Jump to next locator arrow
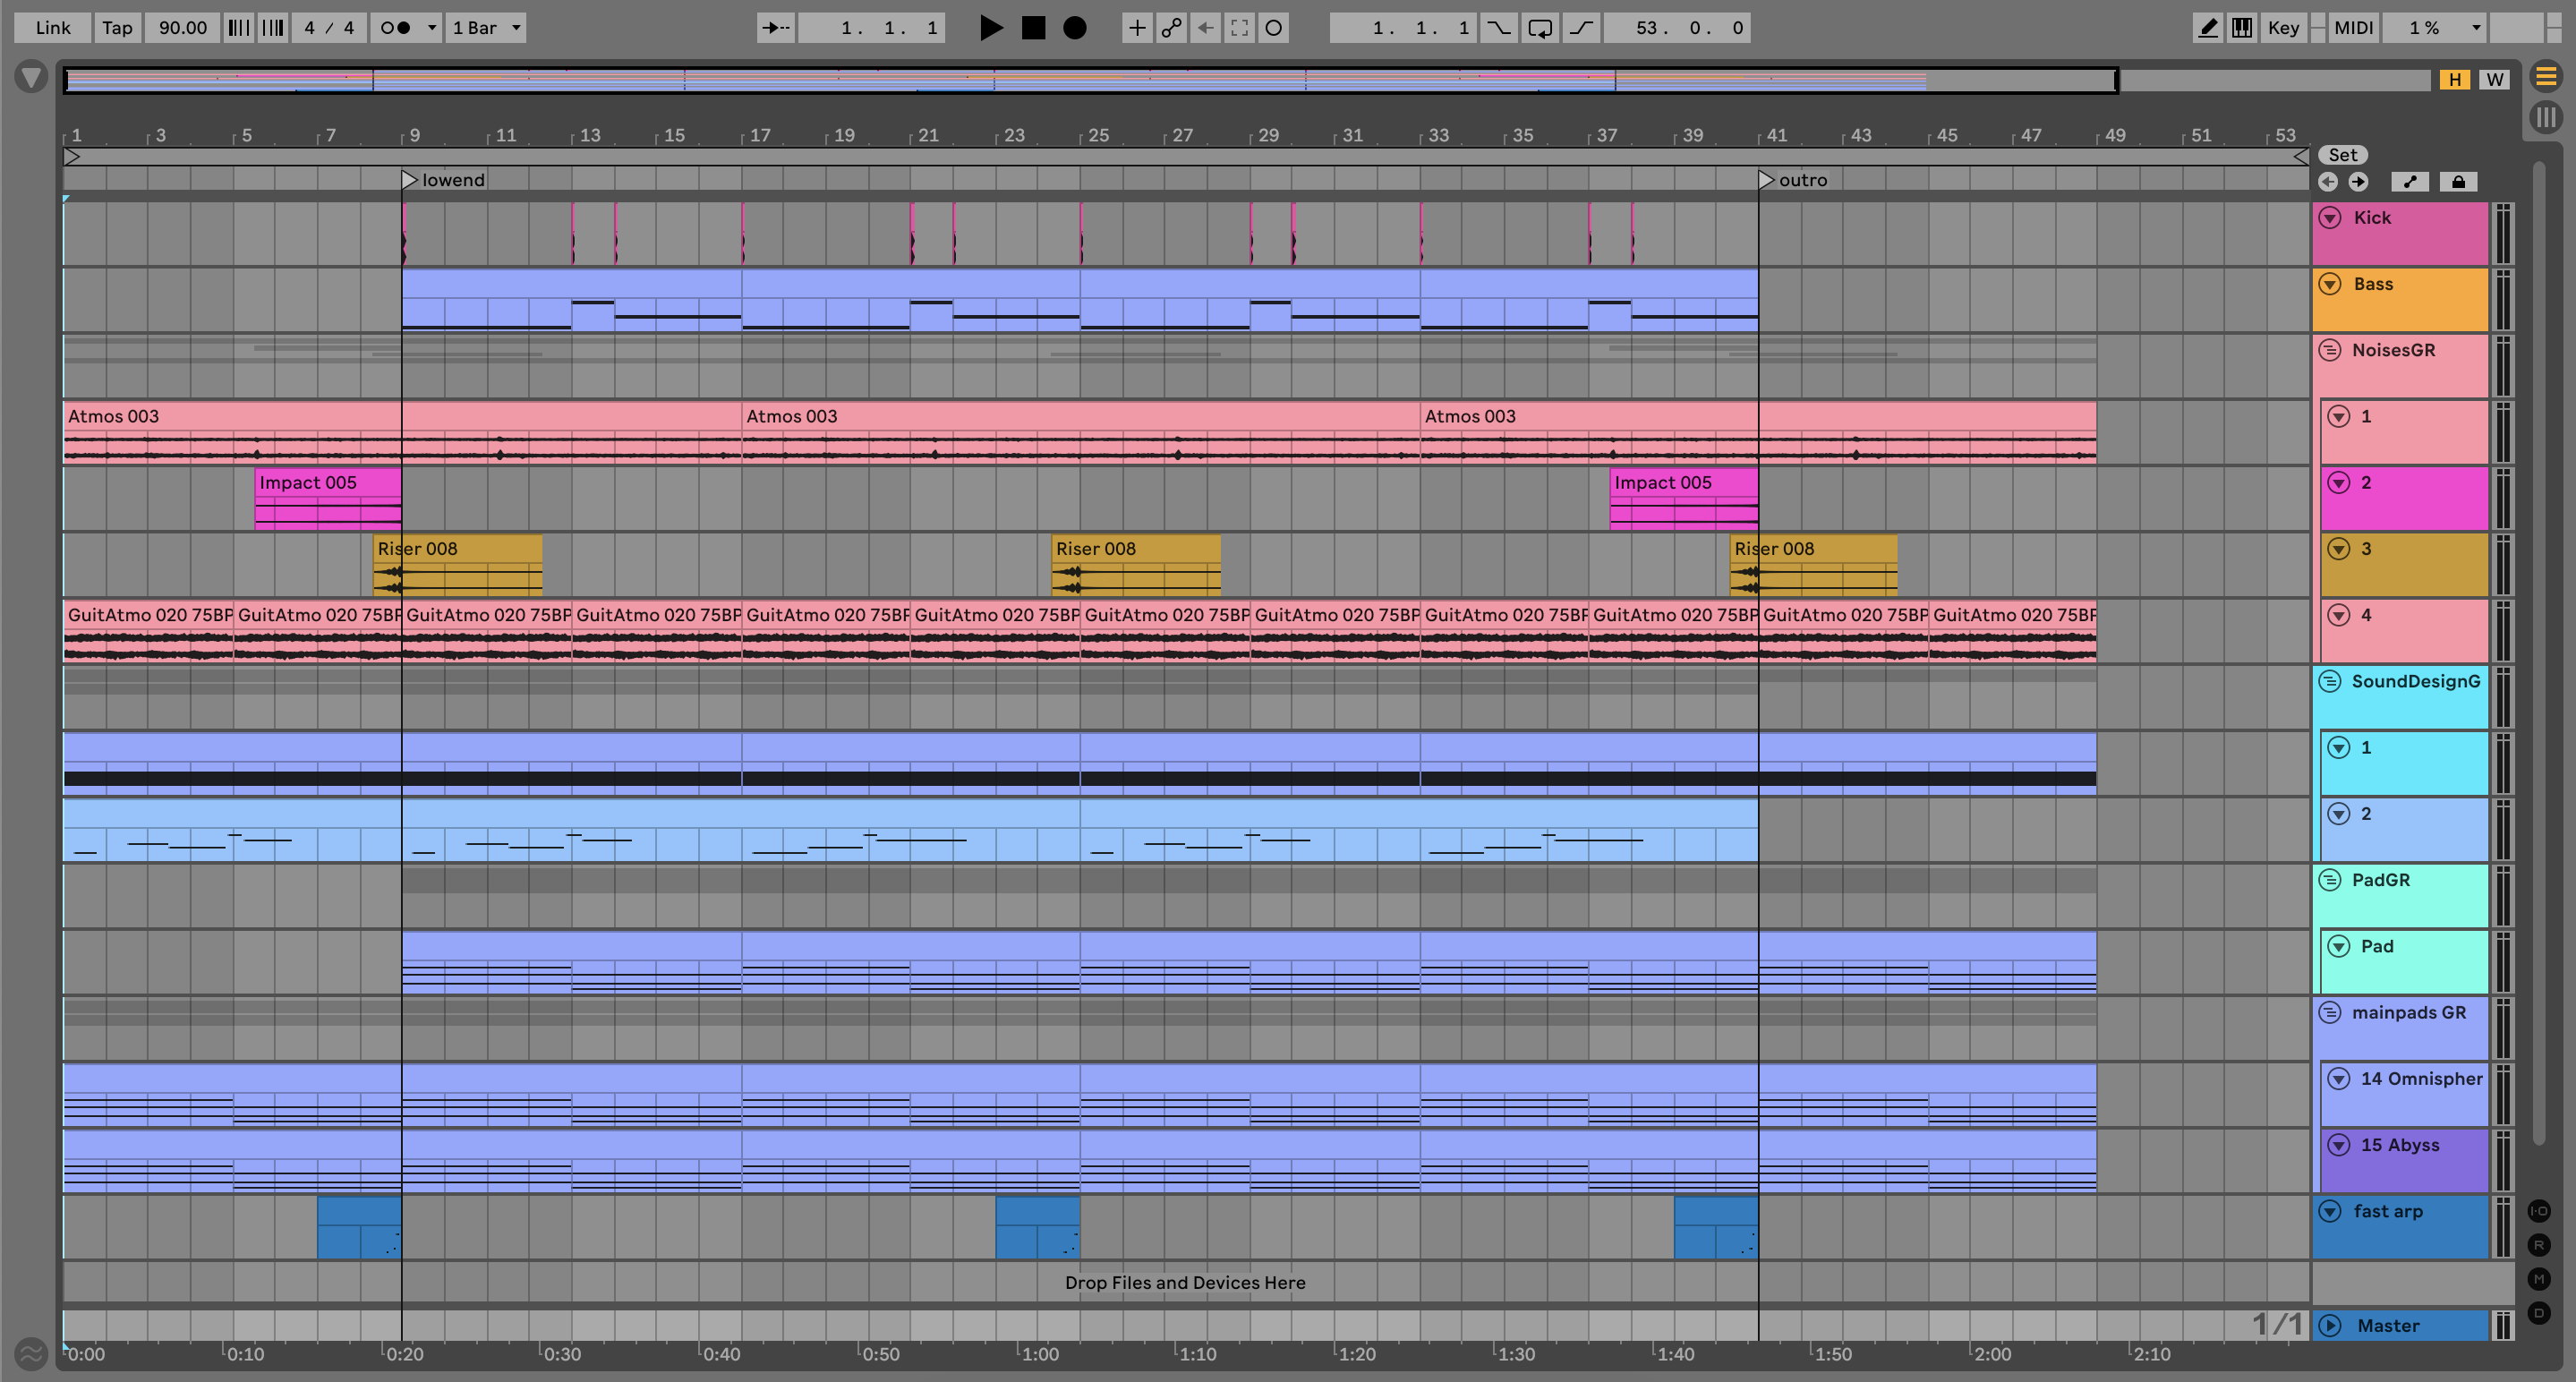The height and width of the screenshot is (1382, 2576). pyautogui.click(x=2358, y=182)
